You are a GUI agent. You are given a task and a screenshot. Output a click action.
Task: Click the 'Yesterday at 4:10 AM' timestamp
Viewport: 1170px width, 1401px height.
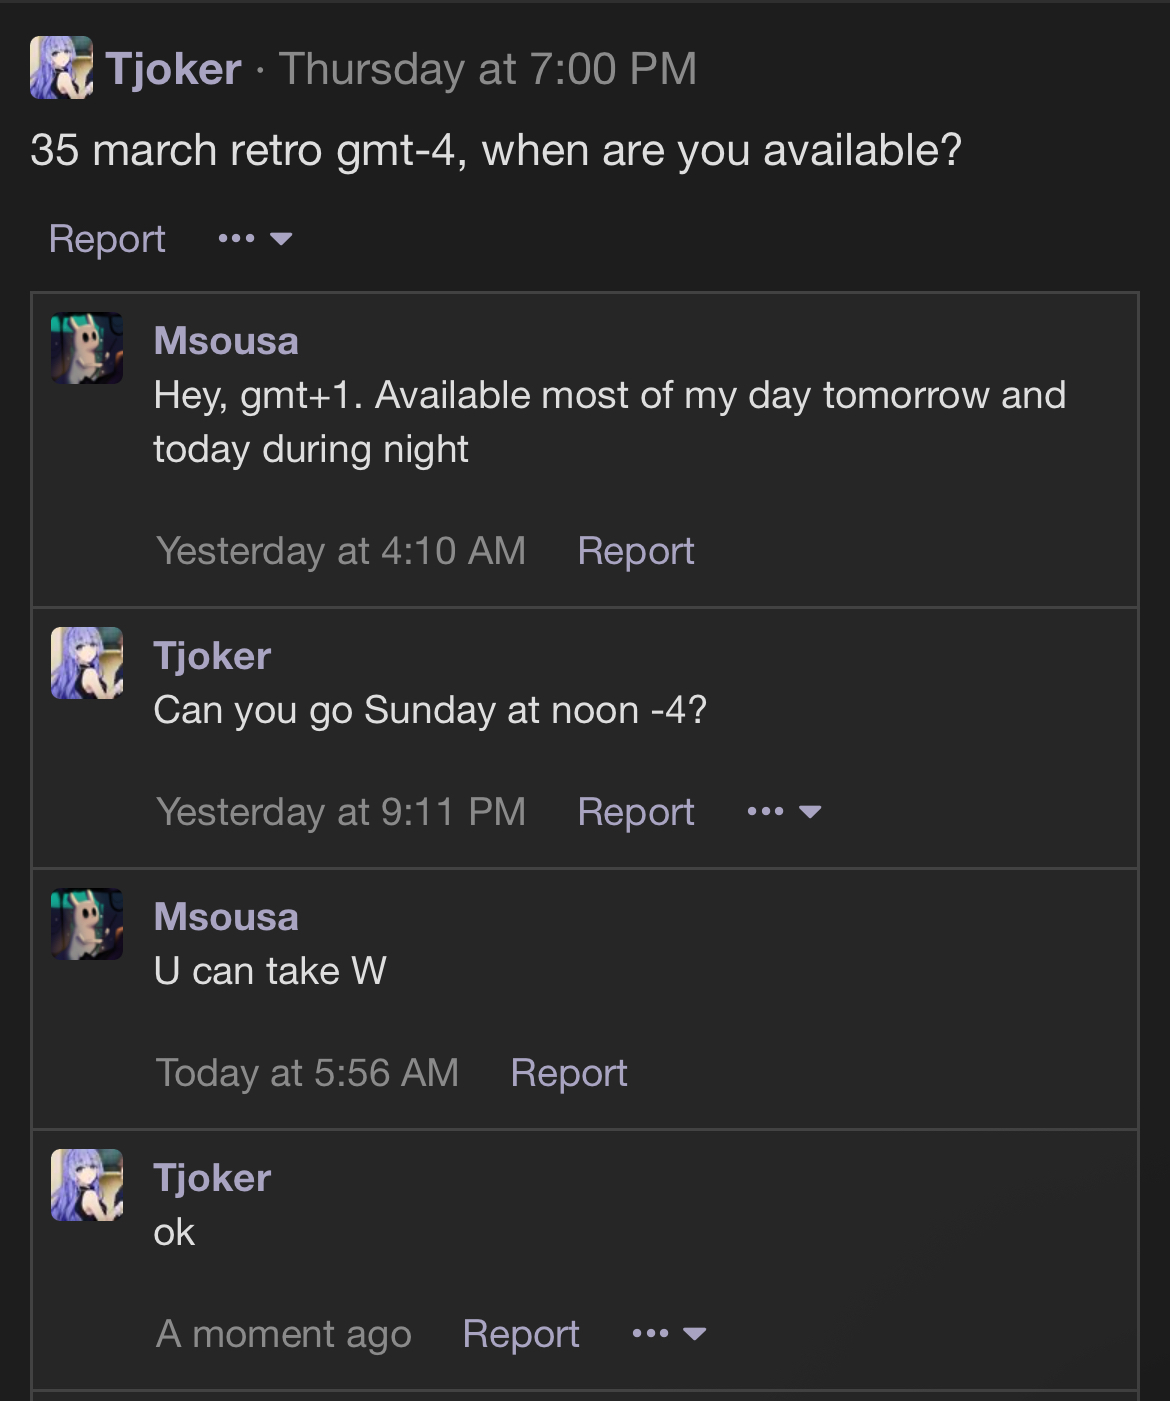click(x=341, y=551)
